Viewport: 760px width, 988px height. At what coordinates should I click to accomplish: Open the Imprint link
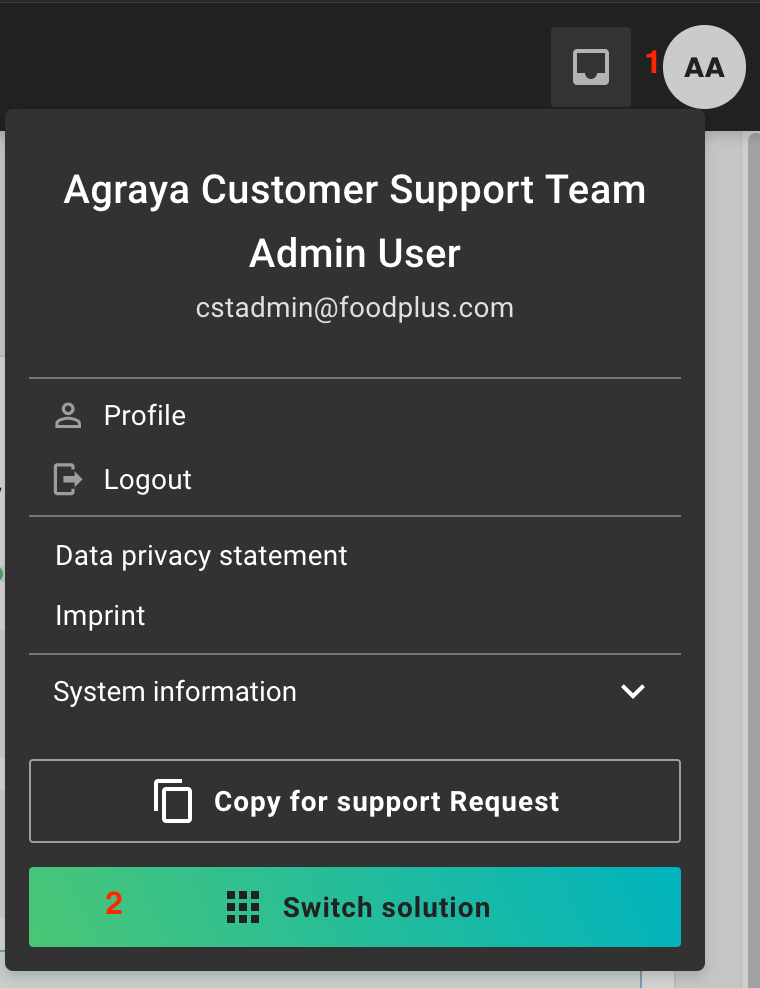pos(100,615)
